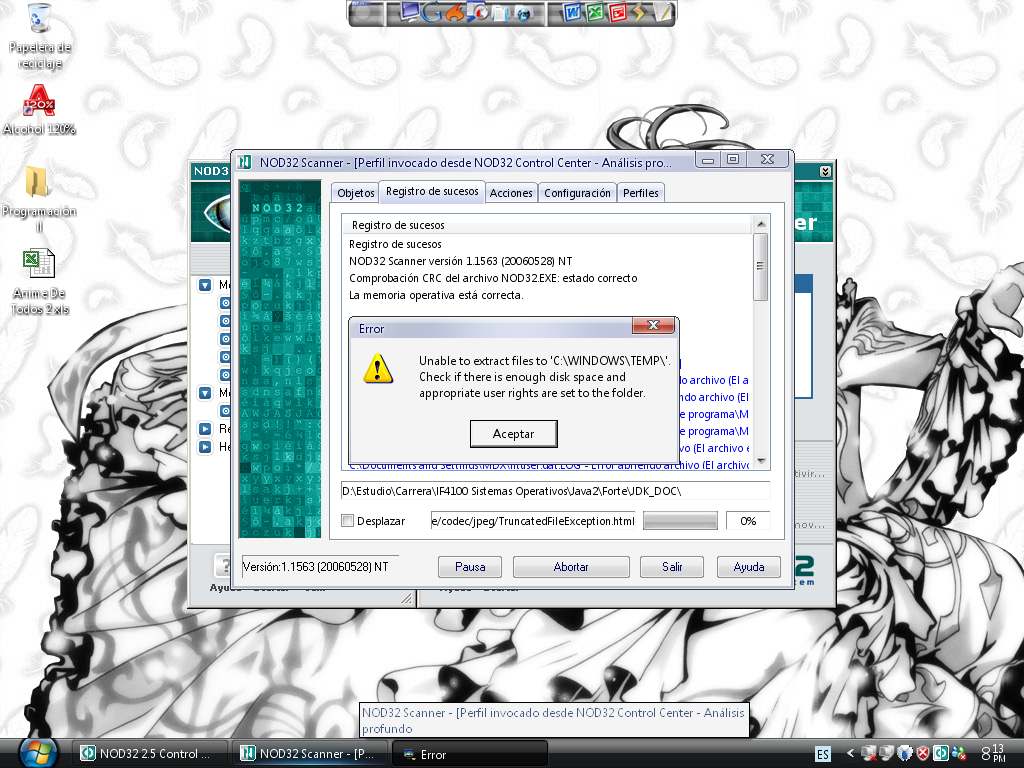Open the Messenger tray icon

pos(959,754)
